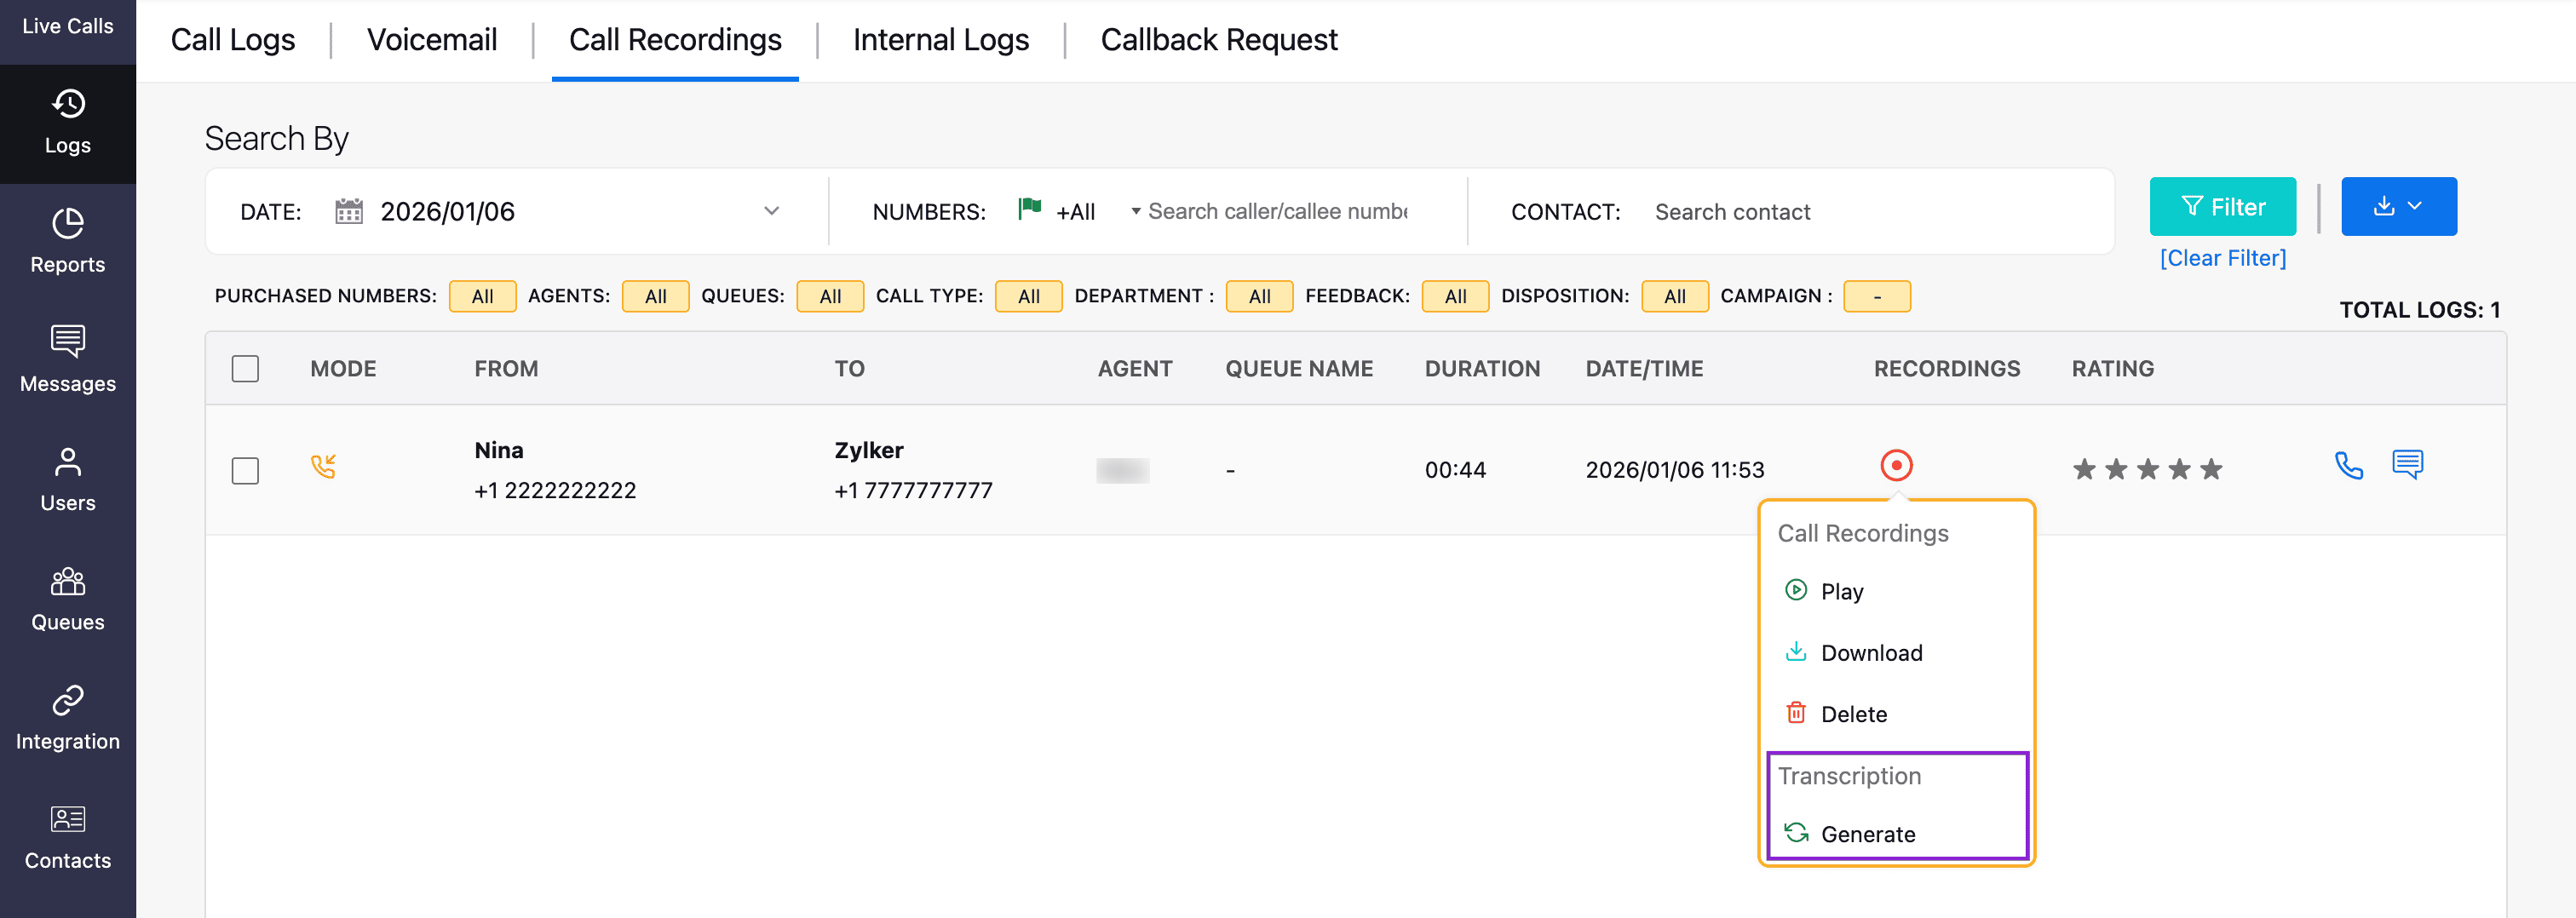Open the message icon in Nina's row
This screenshot has width=2576, height=918.
click(2407, 465)
